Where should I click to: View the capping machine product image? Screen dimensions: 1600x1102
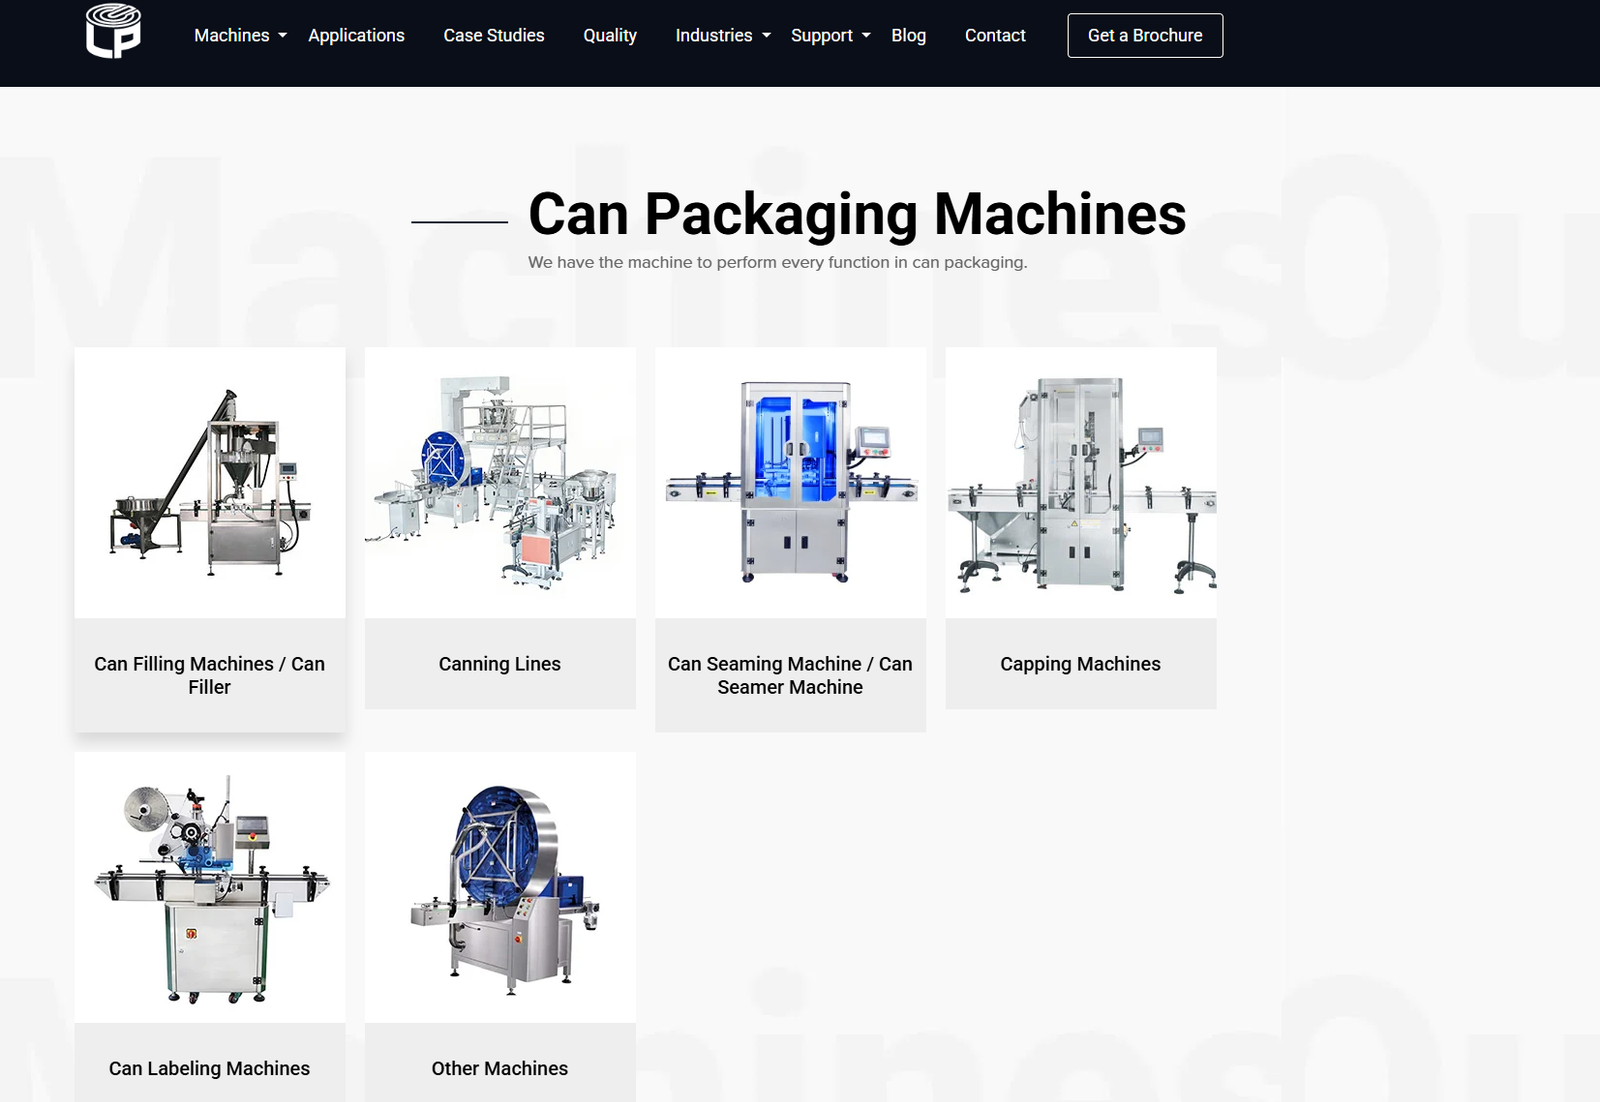click(1081, 483)
